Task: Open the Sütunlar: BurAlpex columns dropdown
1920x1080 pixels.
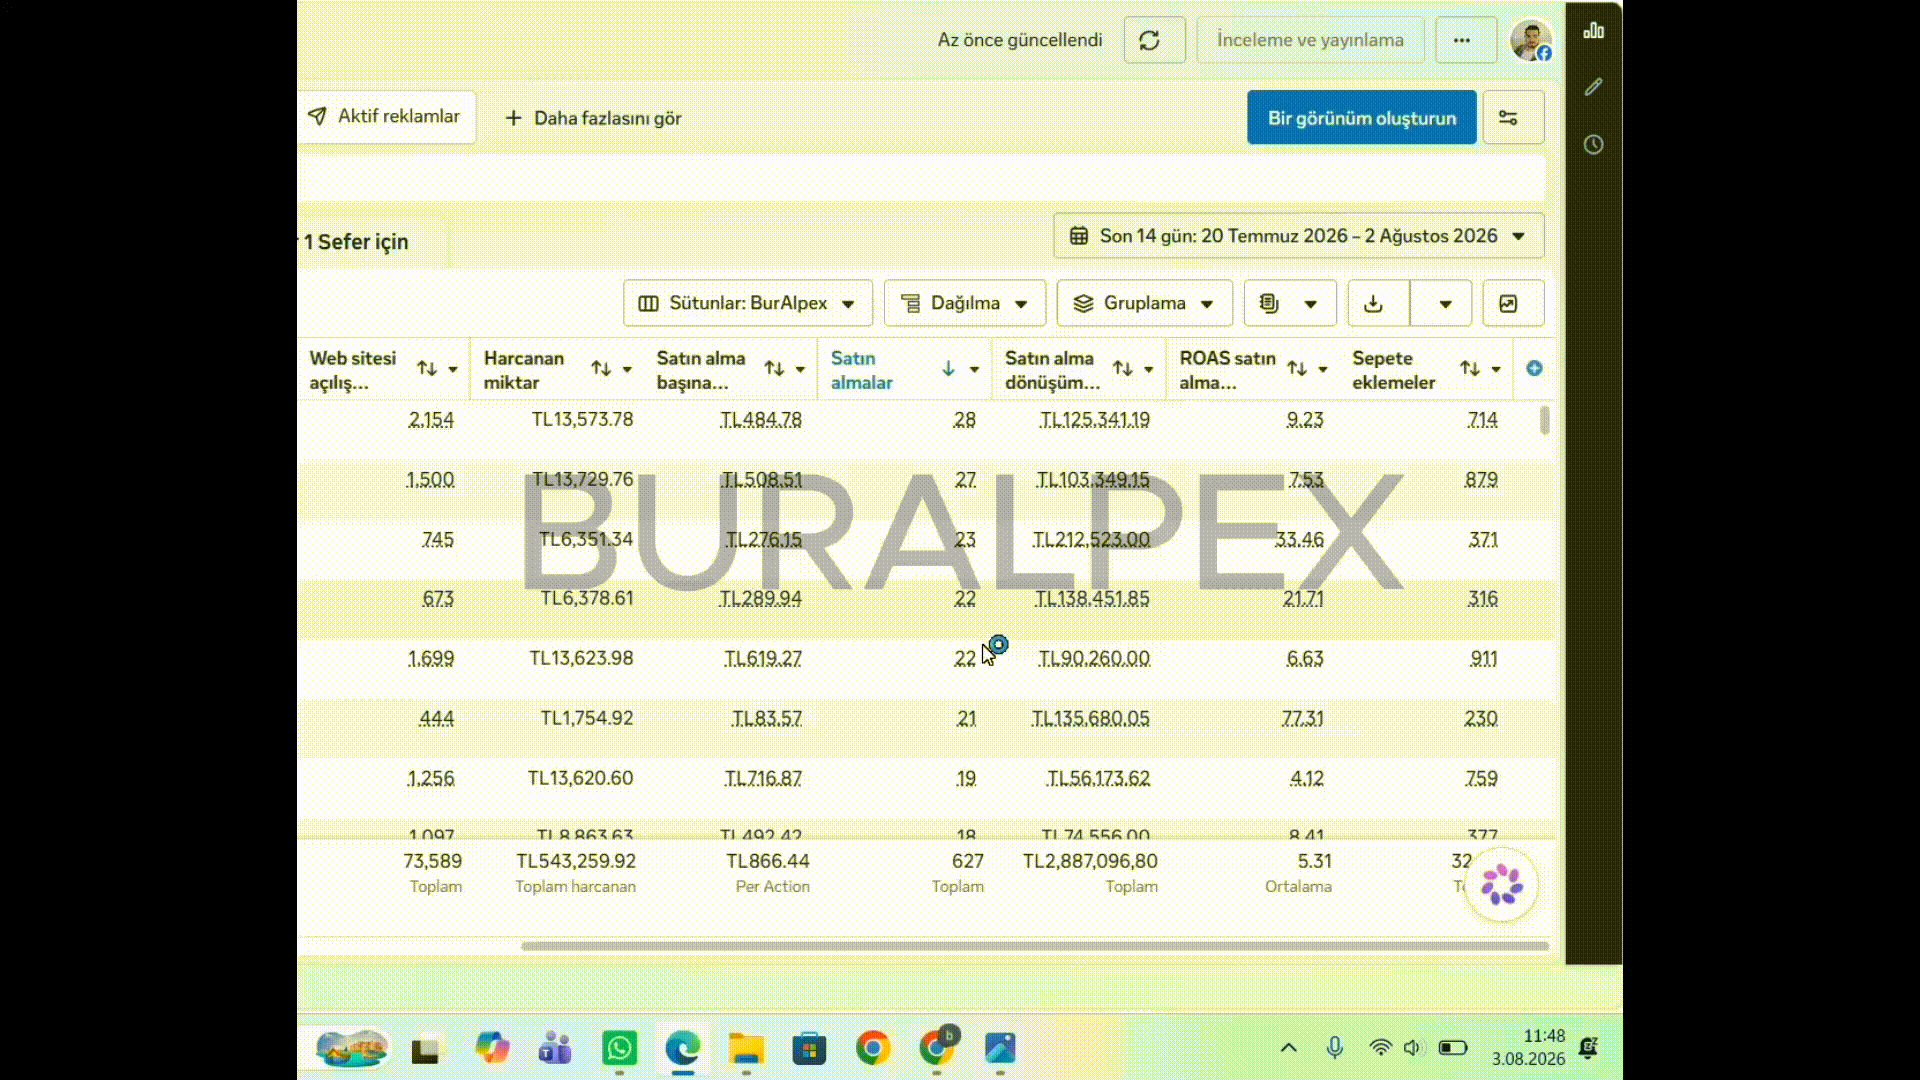Action: click(747, 303)
